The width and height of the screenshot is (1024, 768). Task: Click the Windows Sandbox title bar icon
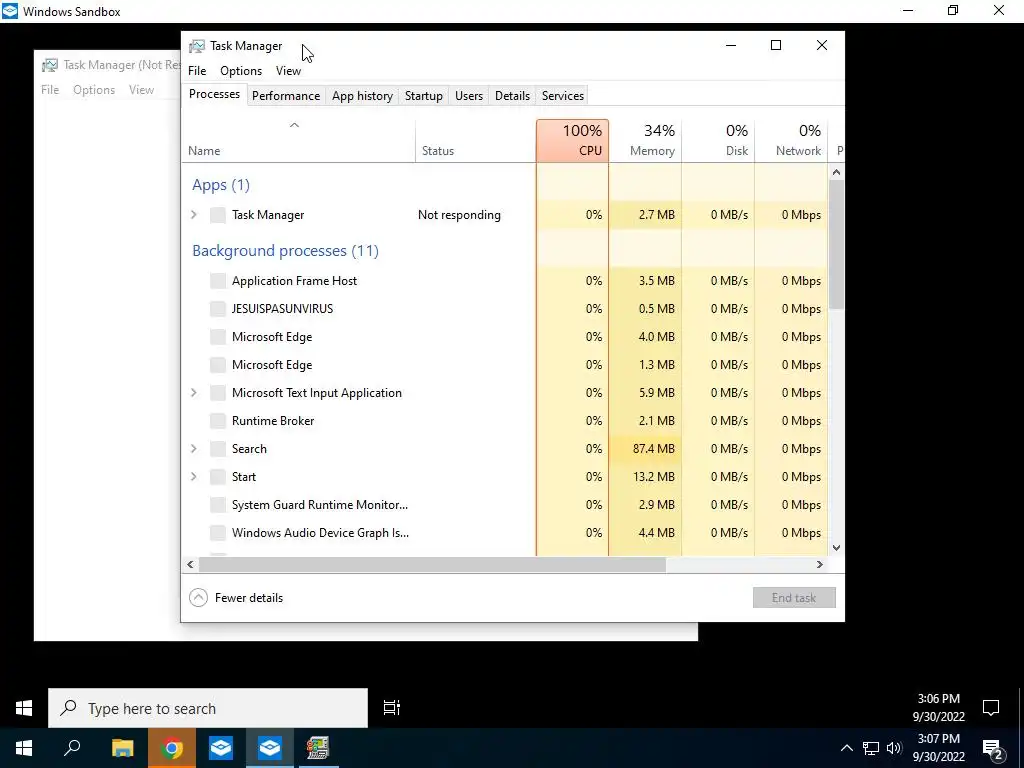[x=10, y=11]
